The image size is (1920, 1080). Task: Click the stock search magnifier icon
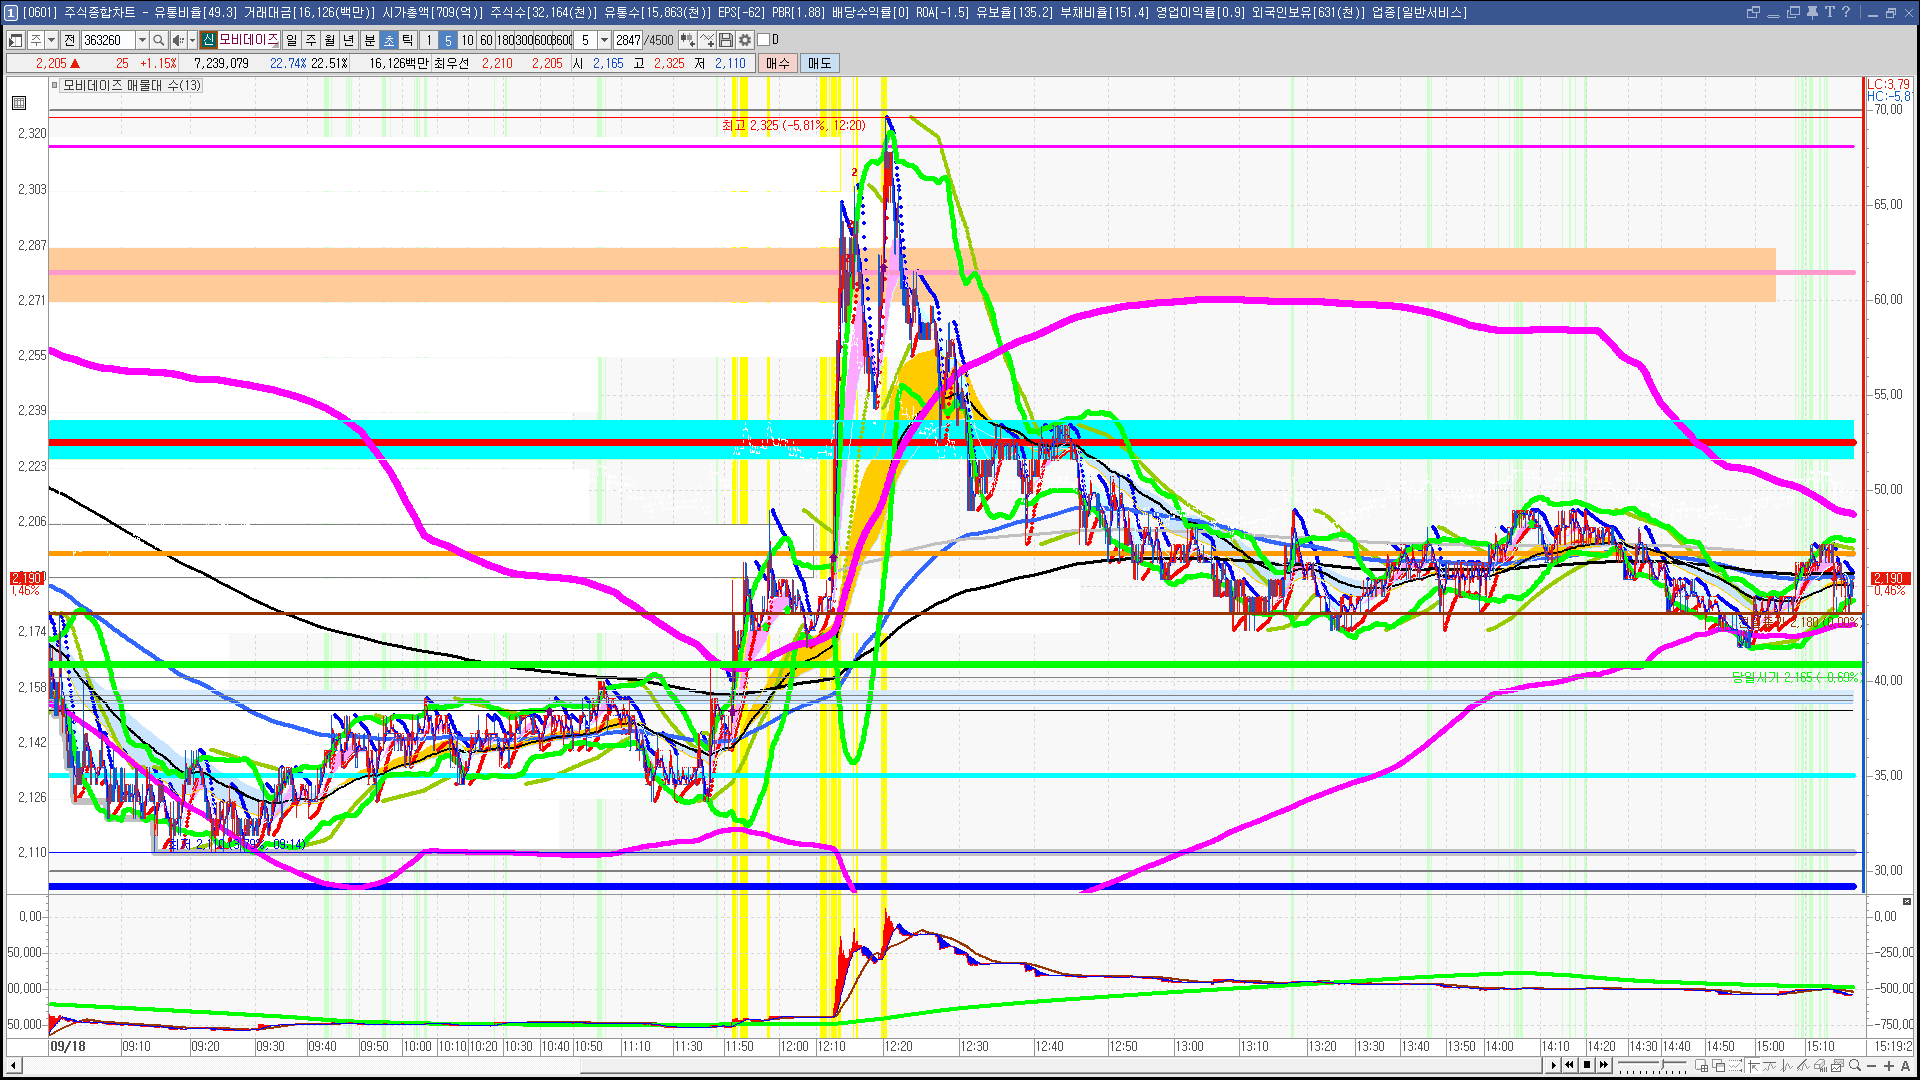tap(158, 40)
